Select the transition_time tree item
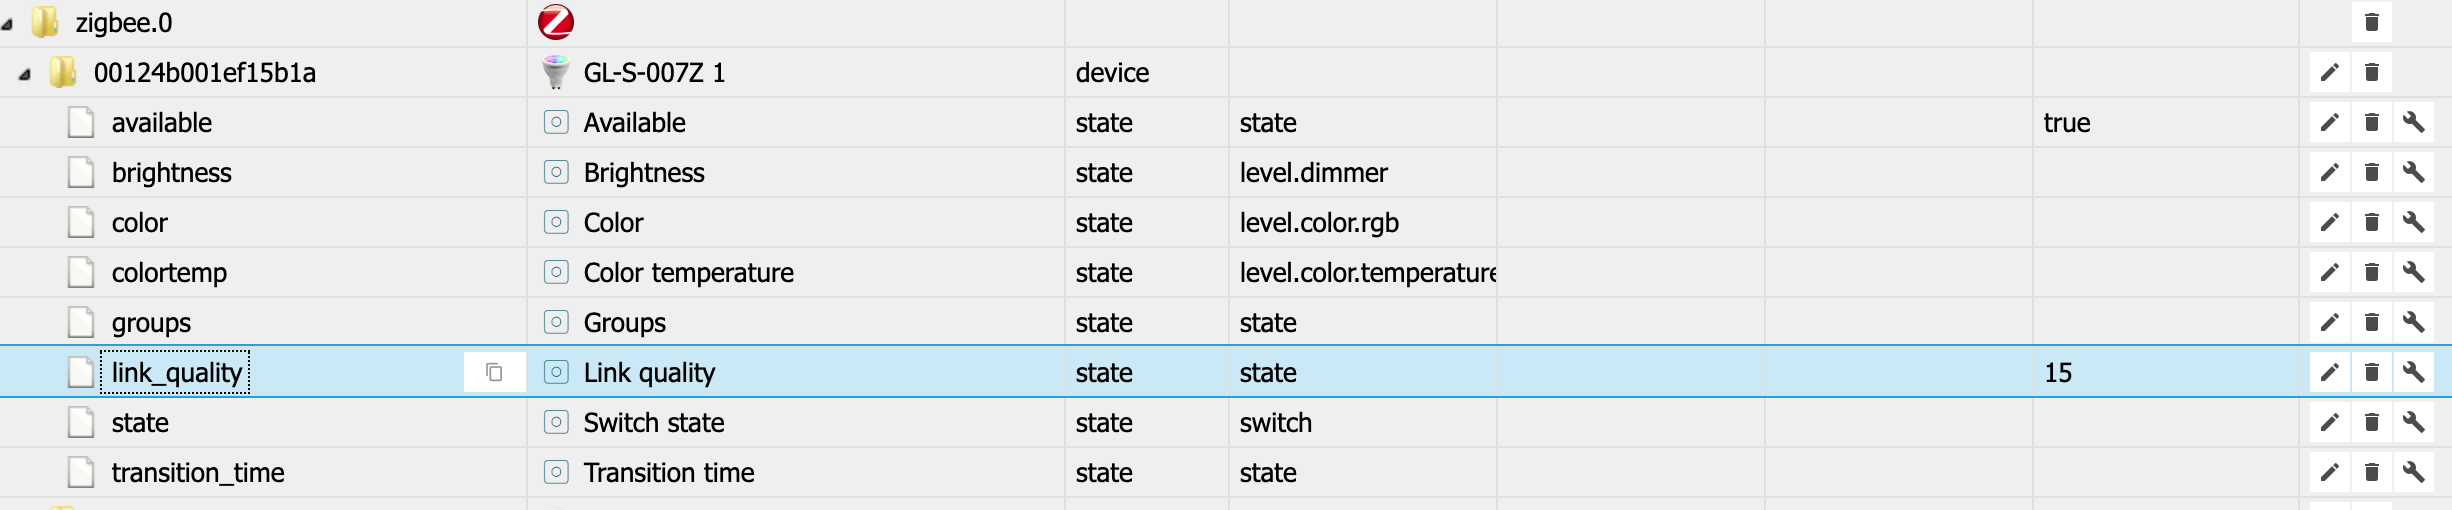 click(x=198, y=472)
